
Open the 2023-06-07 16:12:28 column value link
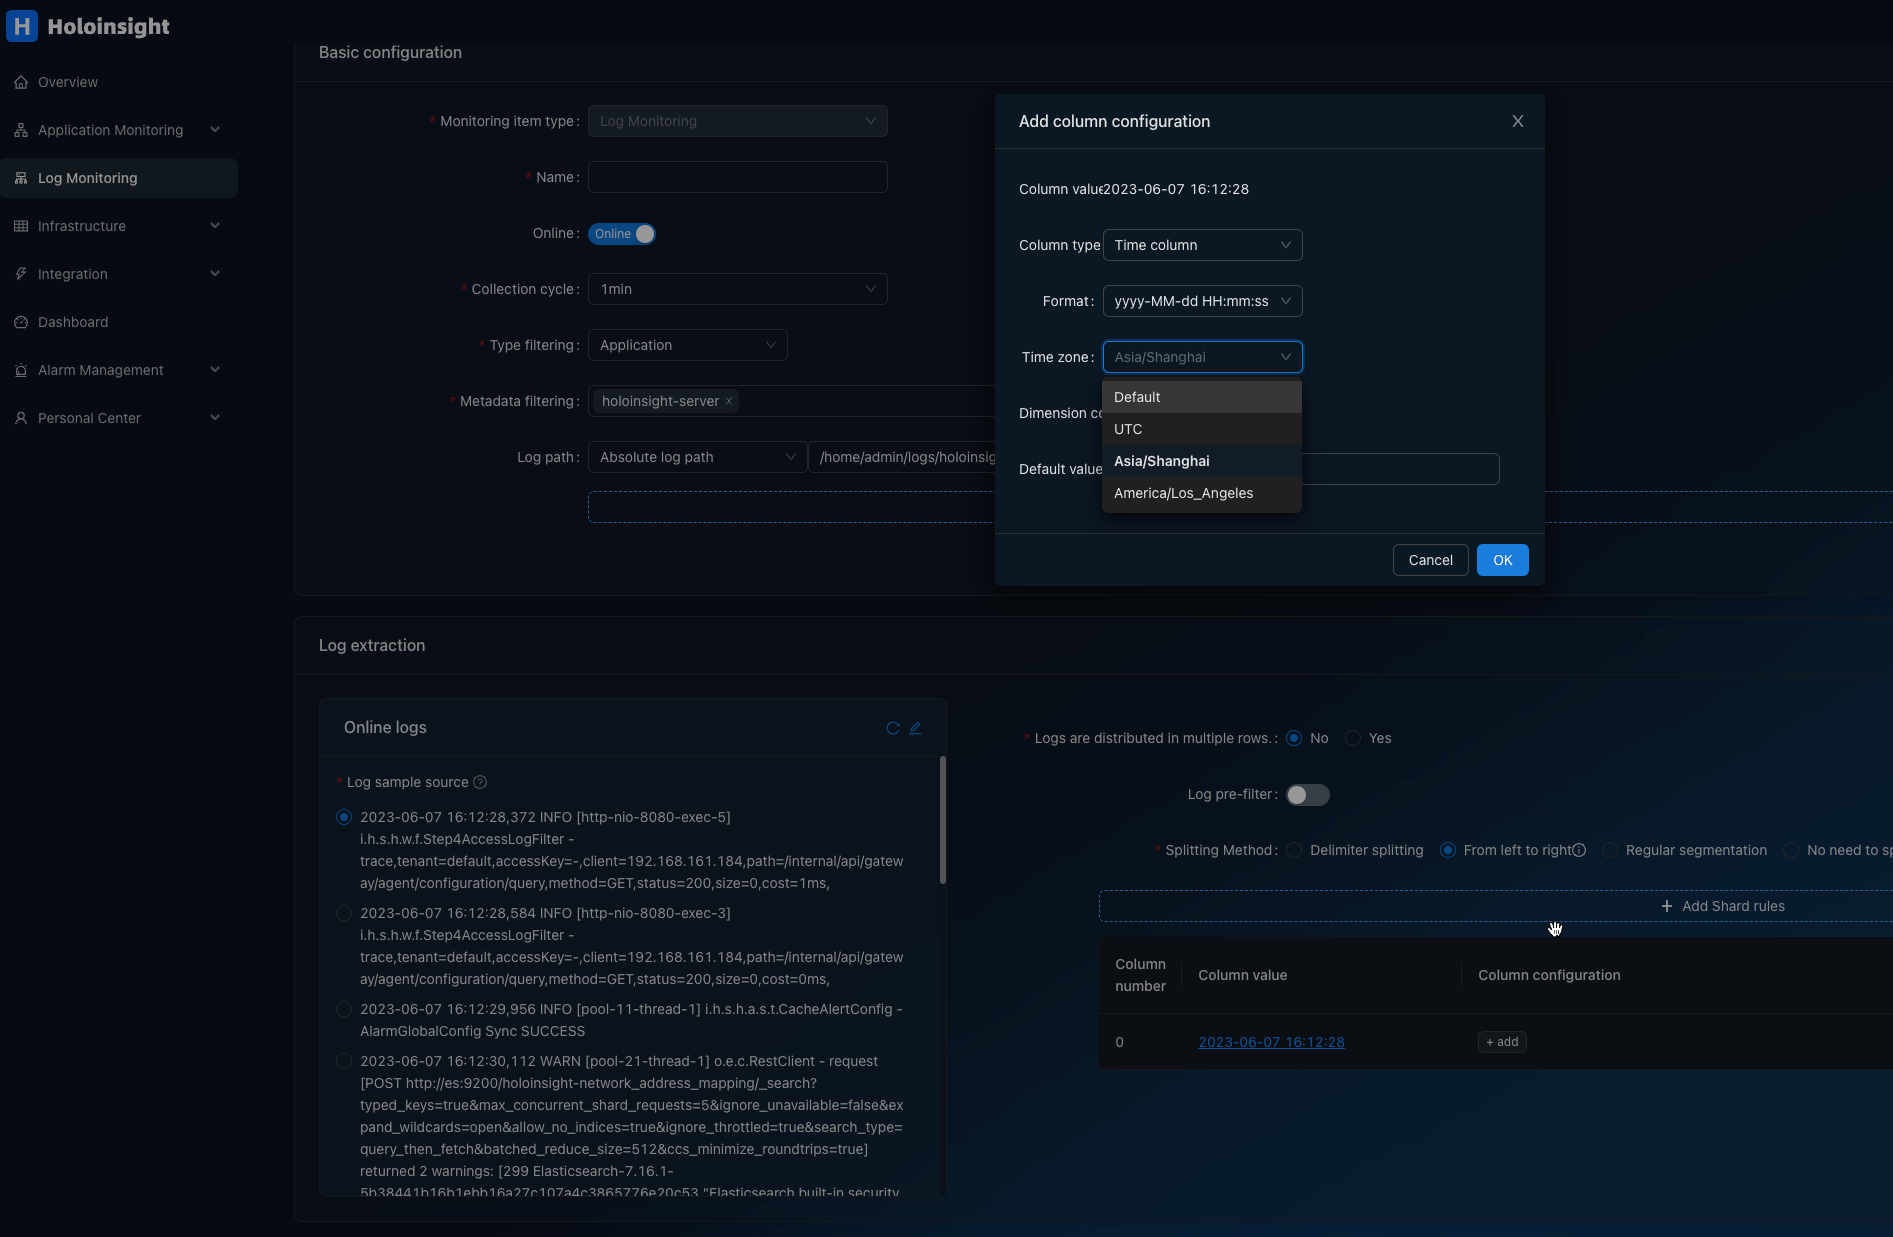[1271, 1042]
